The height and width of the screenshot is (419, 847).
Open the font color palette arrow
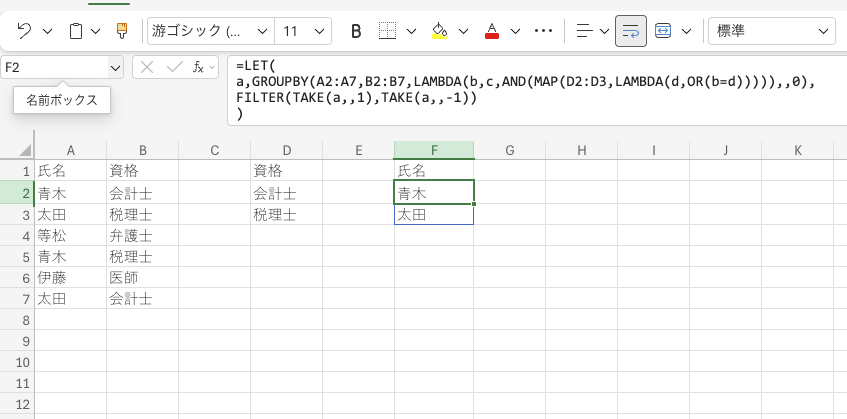pos(515,31)
